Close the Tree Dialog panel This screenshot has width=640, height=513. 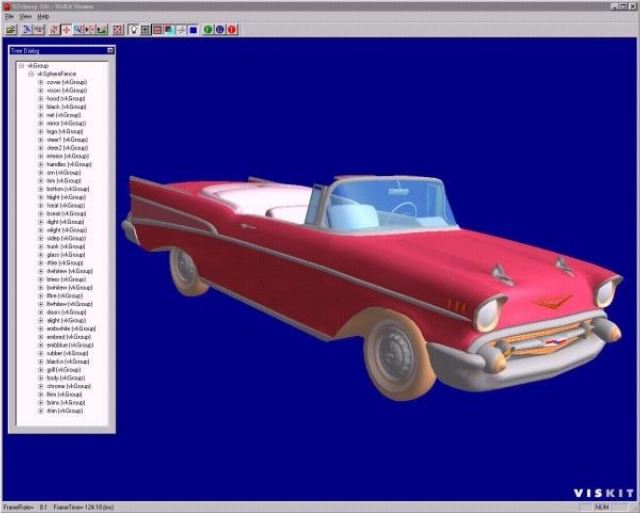tap(110, 49)
